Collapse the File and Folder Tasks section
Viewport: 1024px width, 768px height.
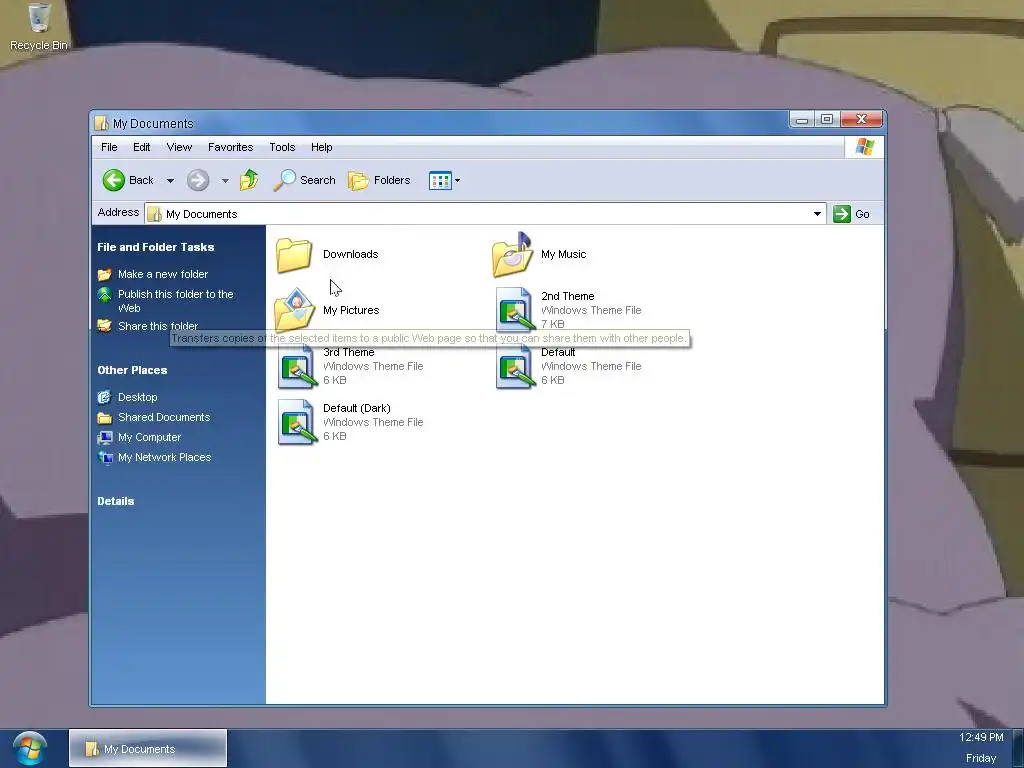point(156,247)
